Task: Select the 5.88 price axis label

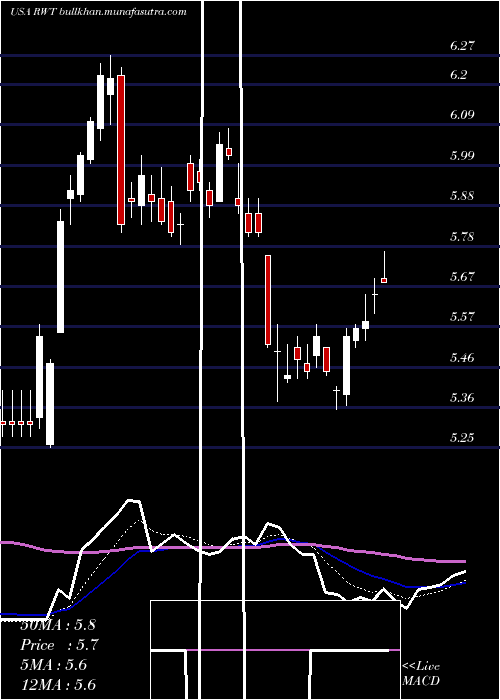Action: click(x=462, y=196)
